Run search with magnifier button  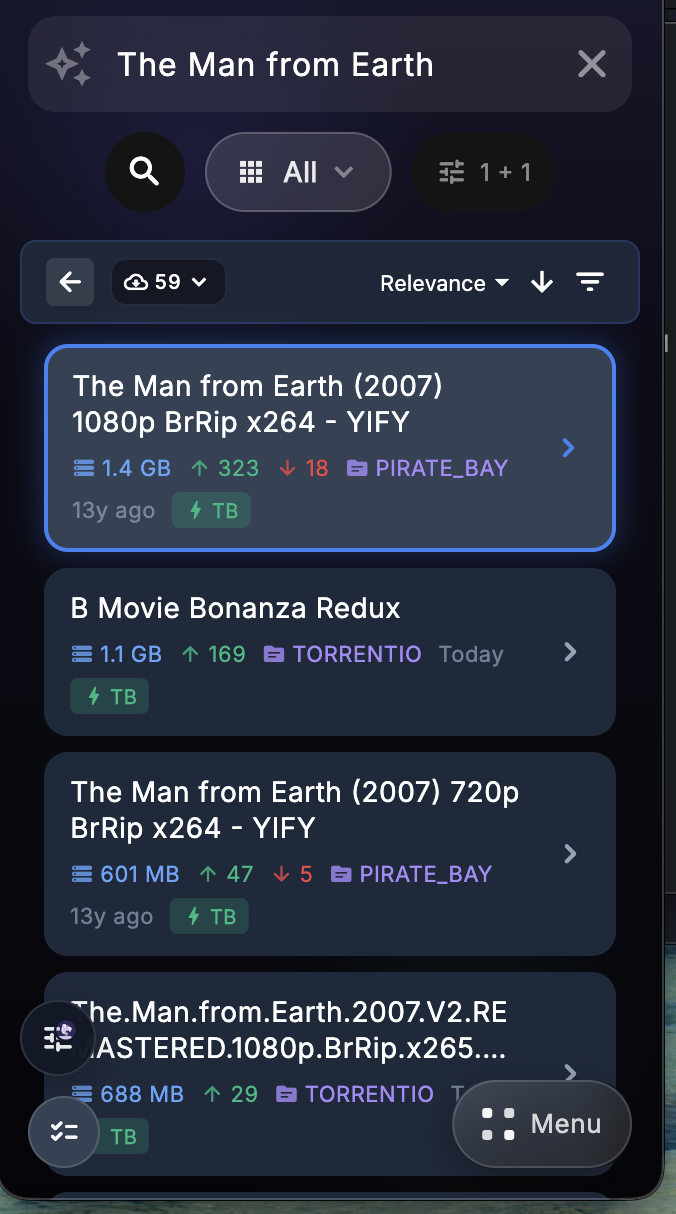(x=145, y=172)
